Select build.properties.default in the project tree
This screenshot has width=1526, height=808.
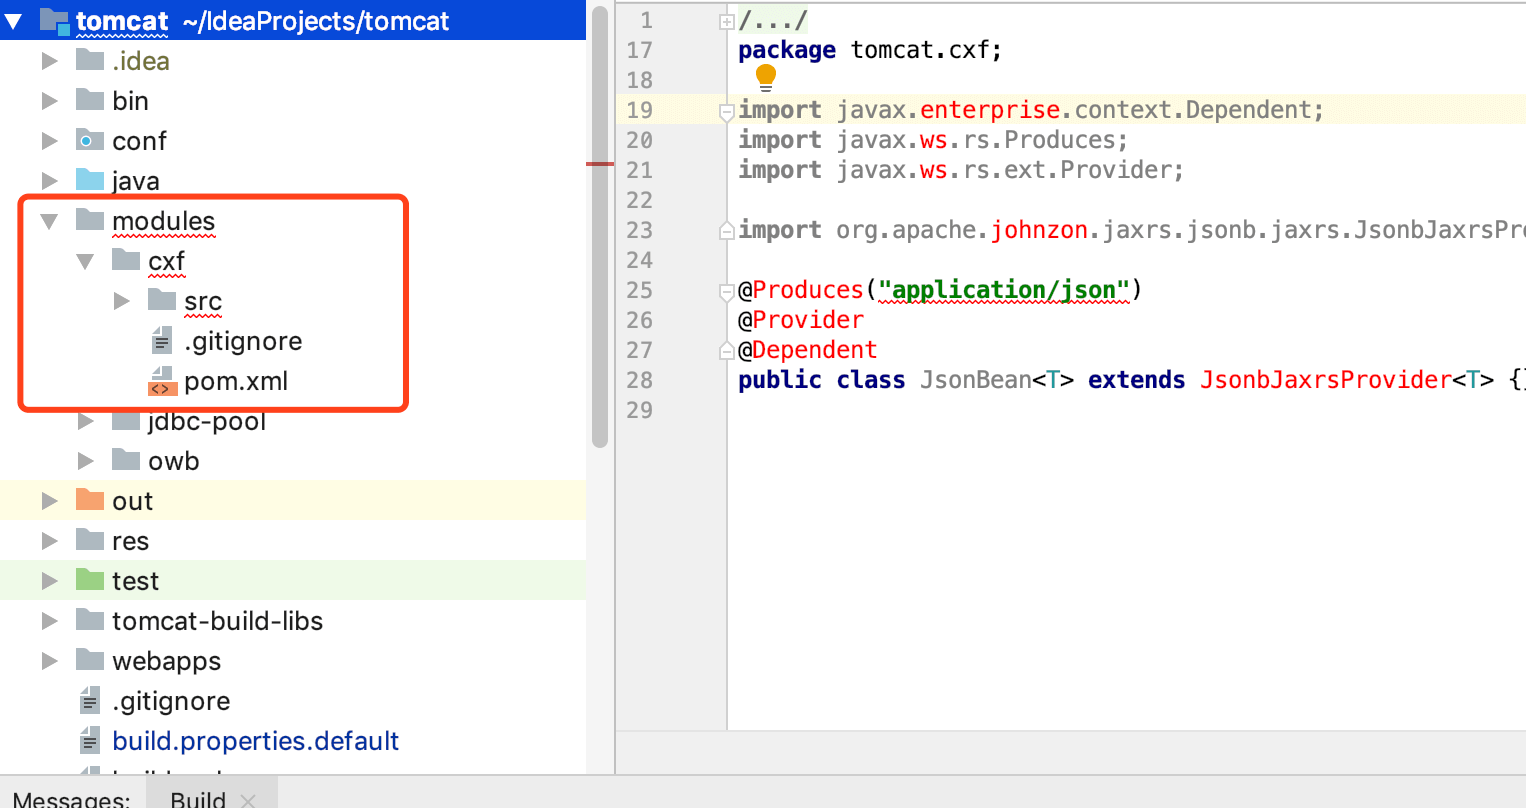[x=256, y=741]
